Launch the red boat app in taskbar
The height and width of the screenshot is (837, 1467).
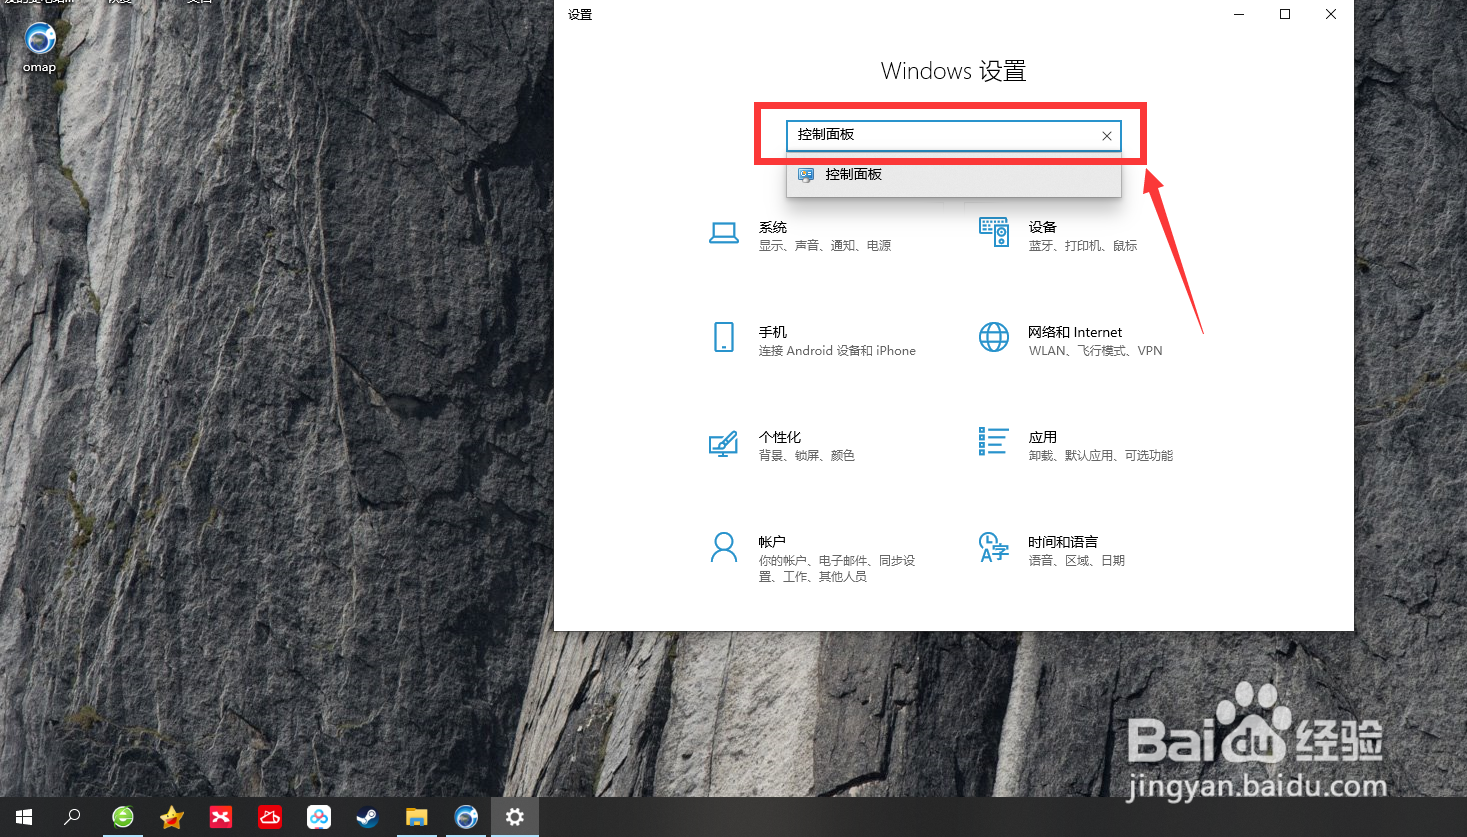click(270, 817)
